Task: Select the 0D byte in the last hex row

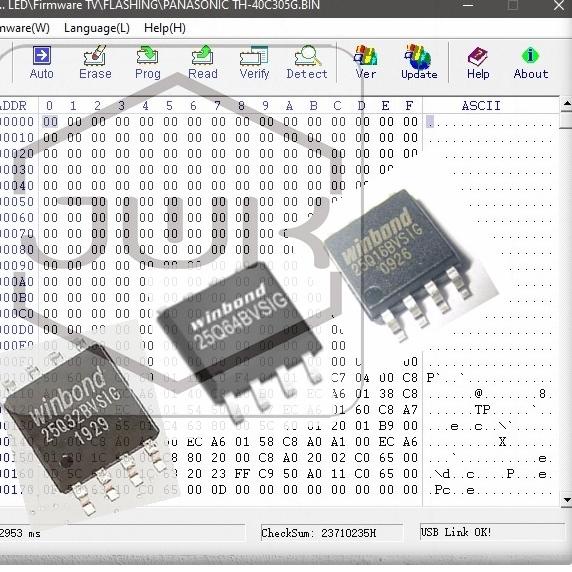Action: 218,490
